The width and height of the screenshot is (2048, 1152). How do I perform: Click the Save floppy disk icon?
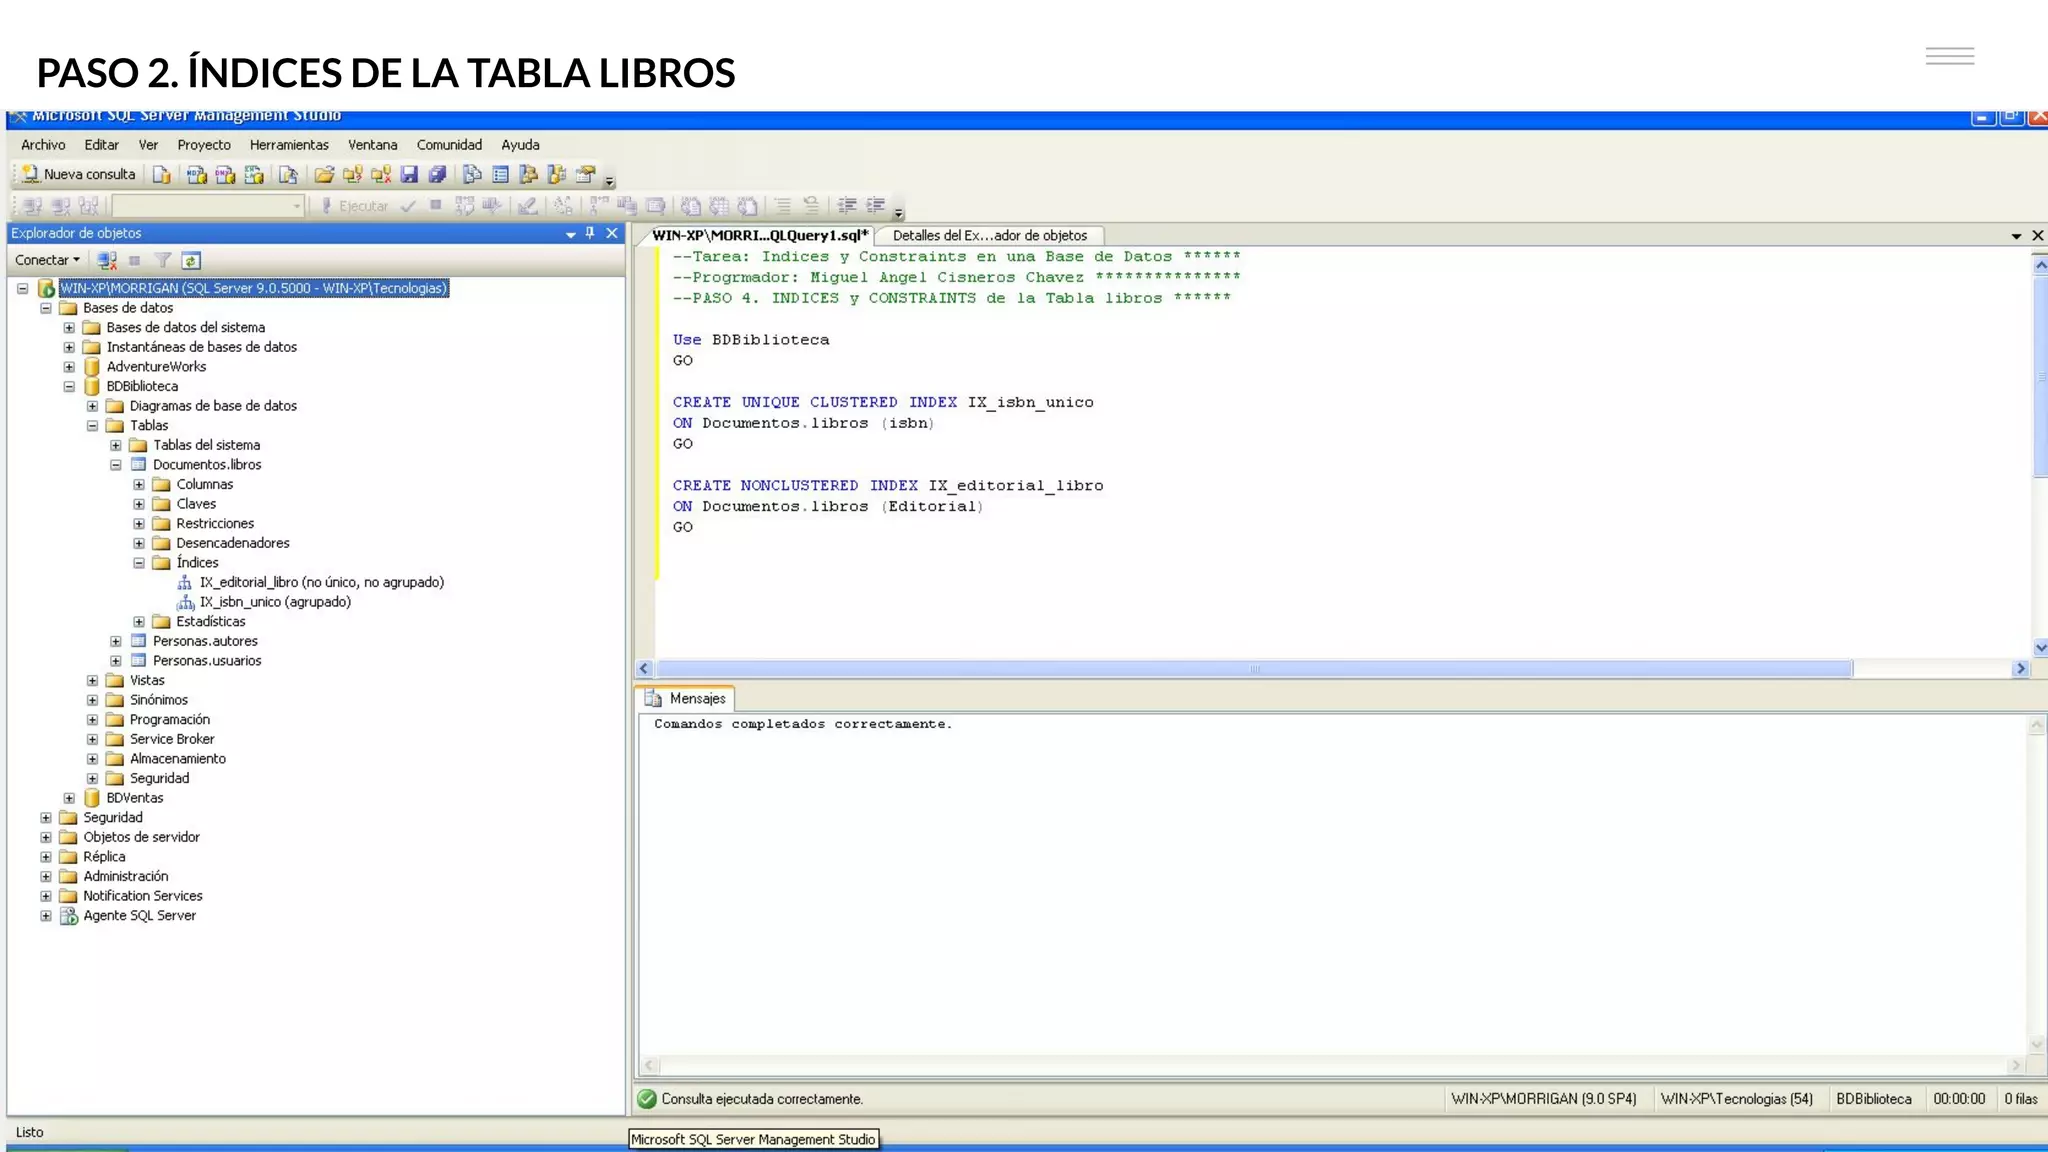coord(409,175)
